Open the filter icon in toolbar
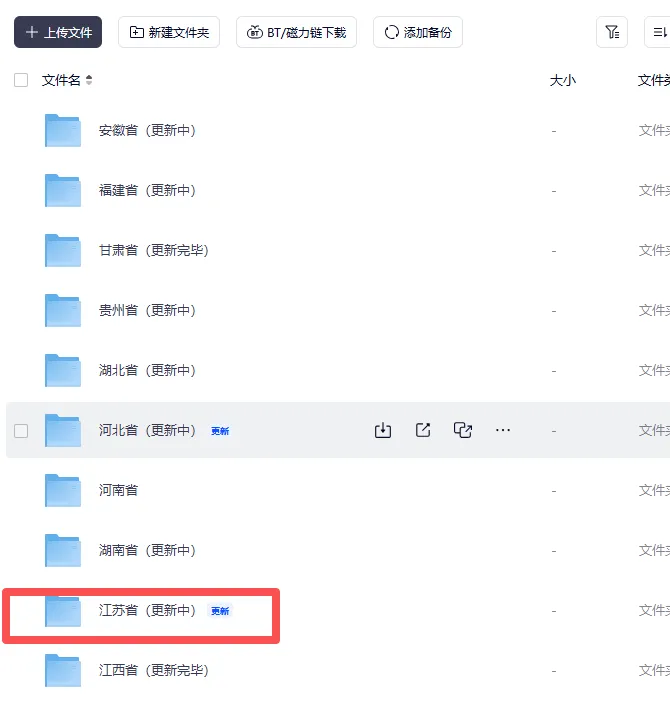 tap(612, 32)
